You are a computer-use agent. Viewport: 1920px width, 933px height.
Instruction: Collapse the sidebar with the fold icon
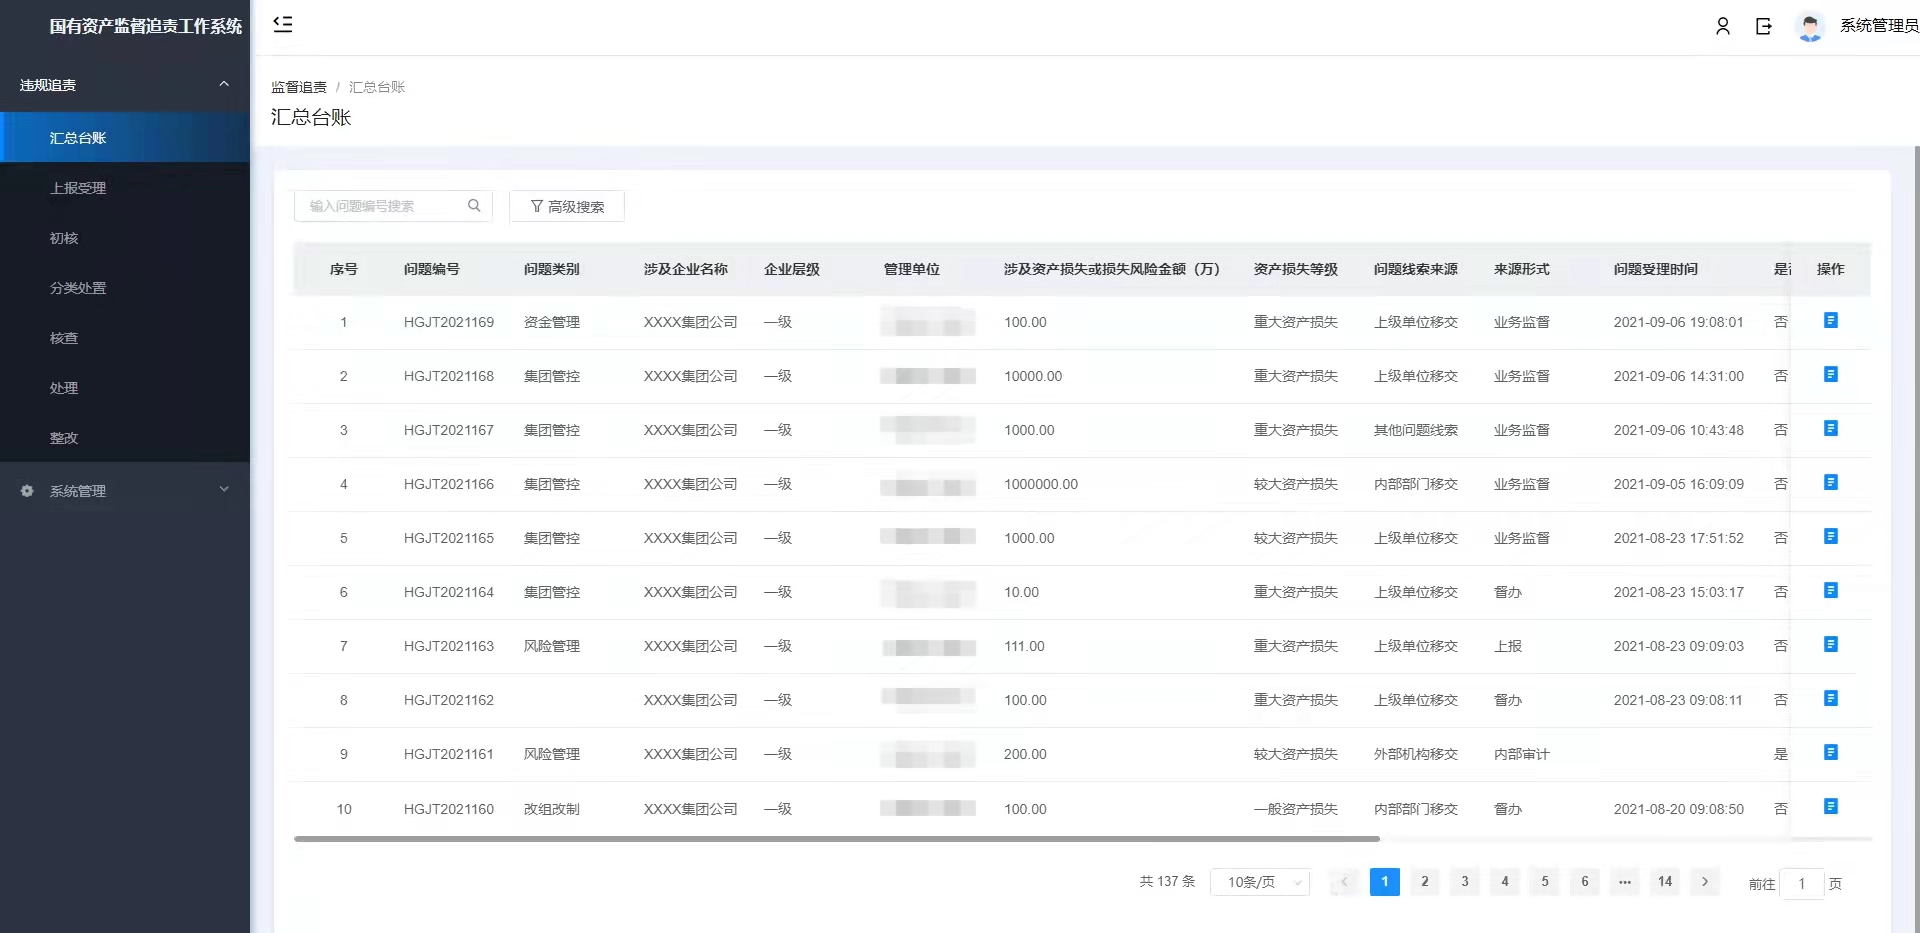283,24
